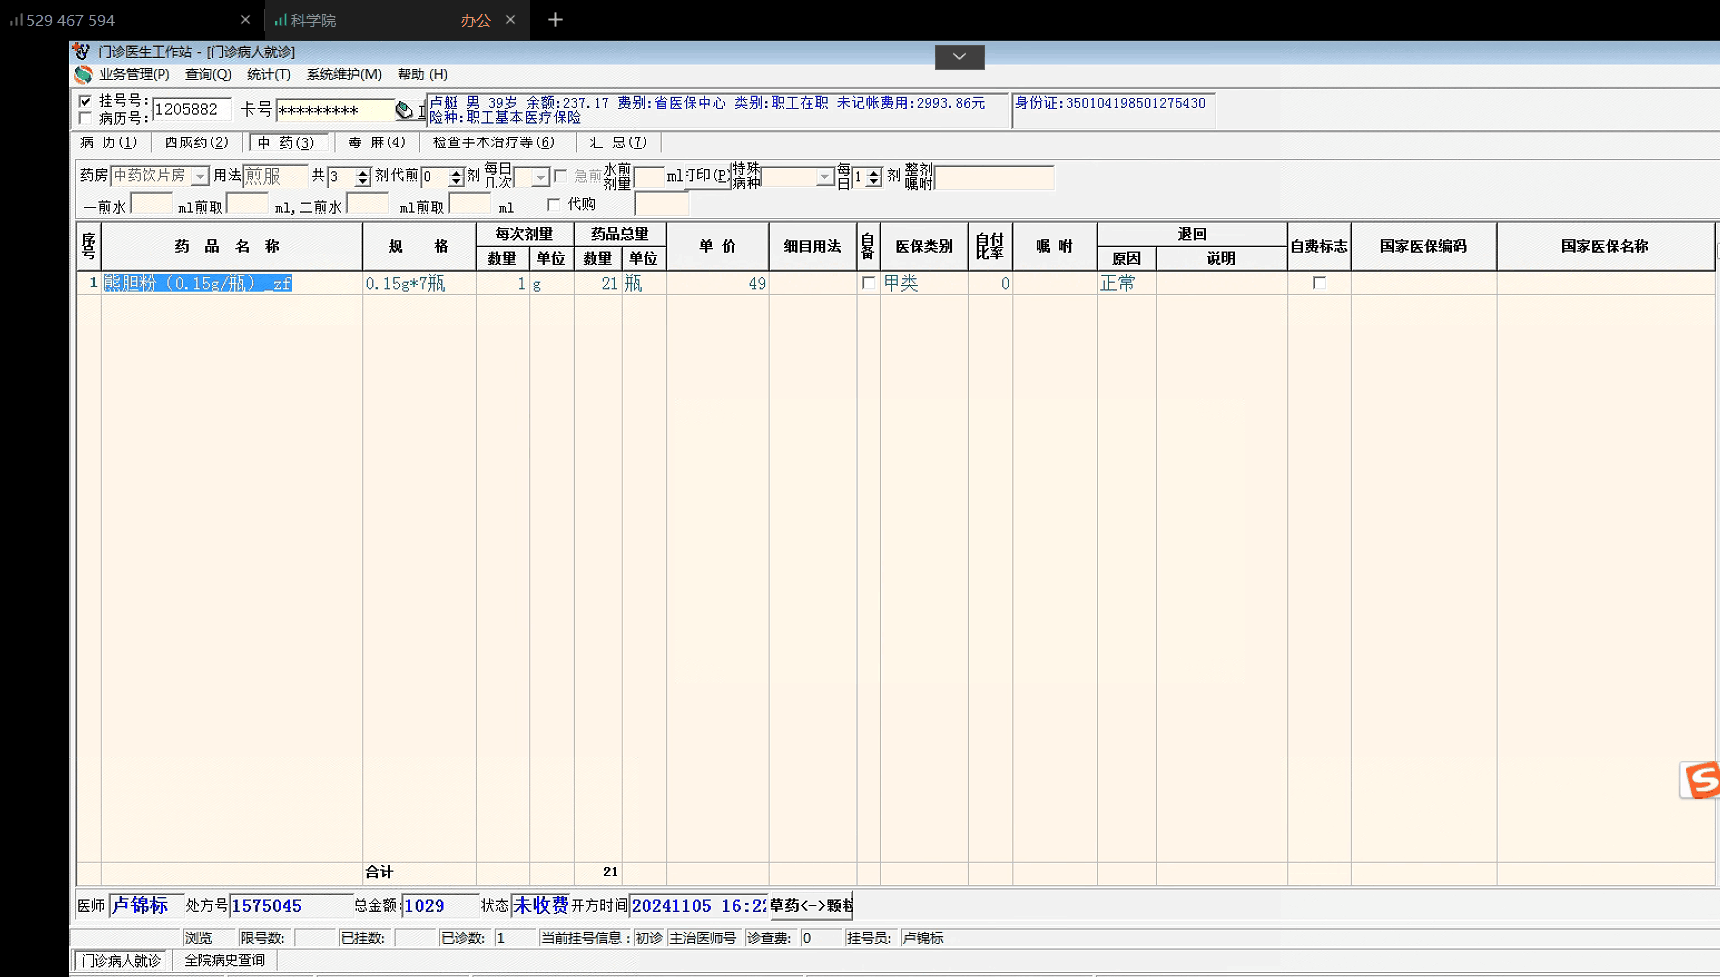Toggle the 挂号号 checkbox
The width and height of the screenshot is (1720, 977).
[86, 101]
